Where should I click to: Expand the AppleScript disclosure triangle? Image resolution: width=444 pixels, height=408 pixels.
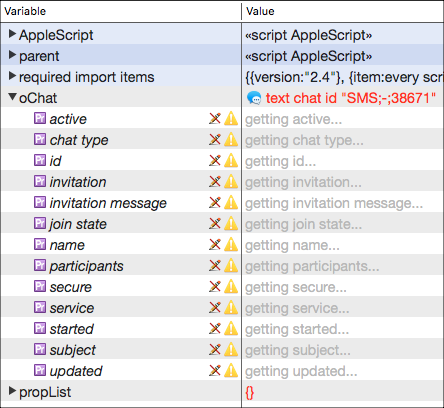pyautogui.click(x=12, y=34)
